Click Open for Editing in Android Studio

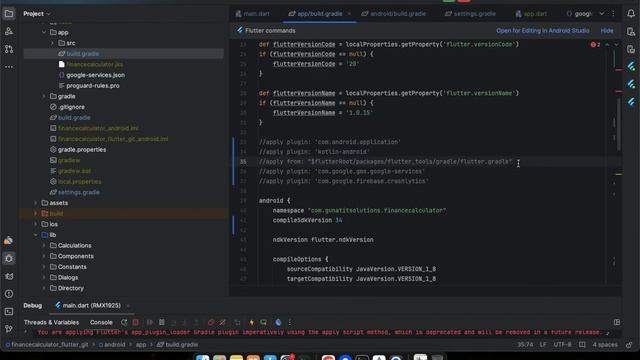coord(542,31)
